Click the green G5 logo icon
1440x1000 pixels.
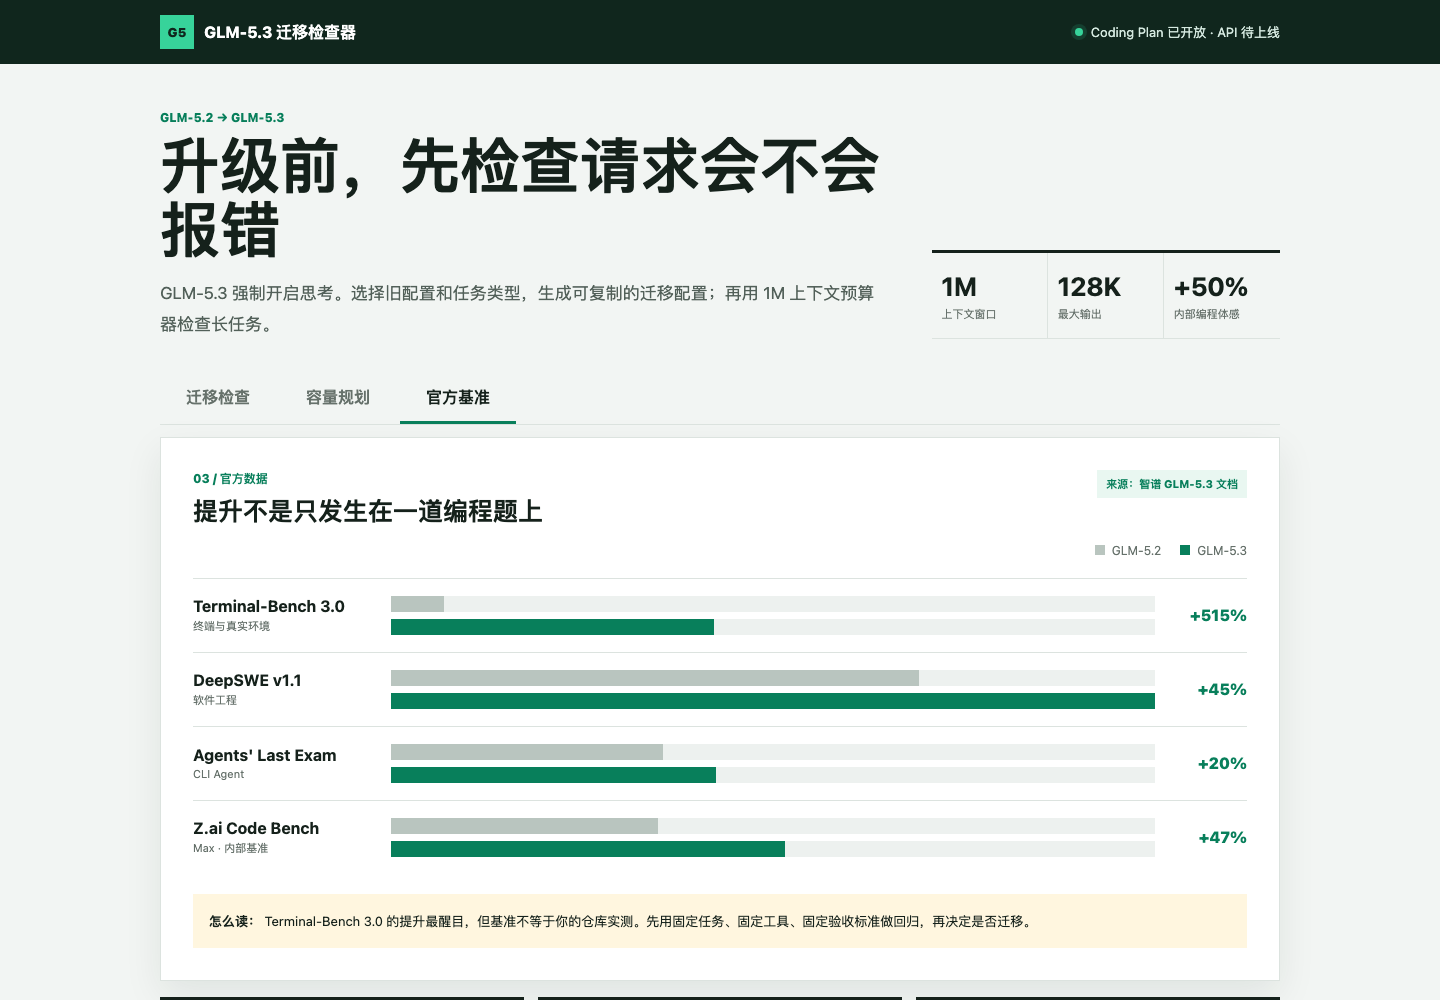tap(177, 32)
